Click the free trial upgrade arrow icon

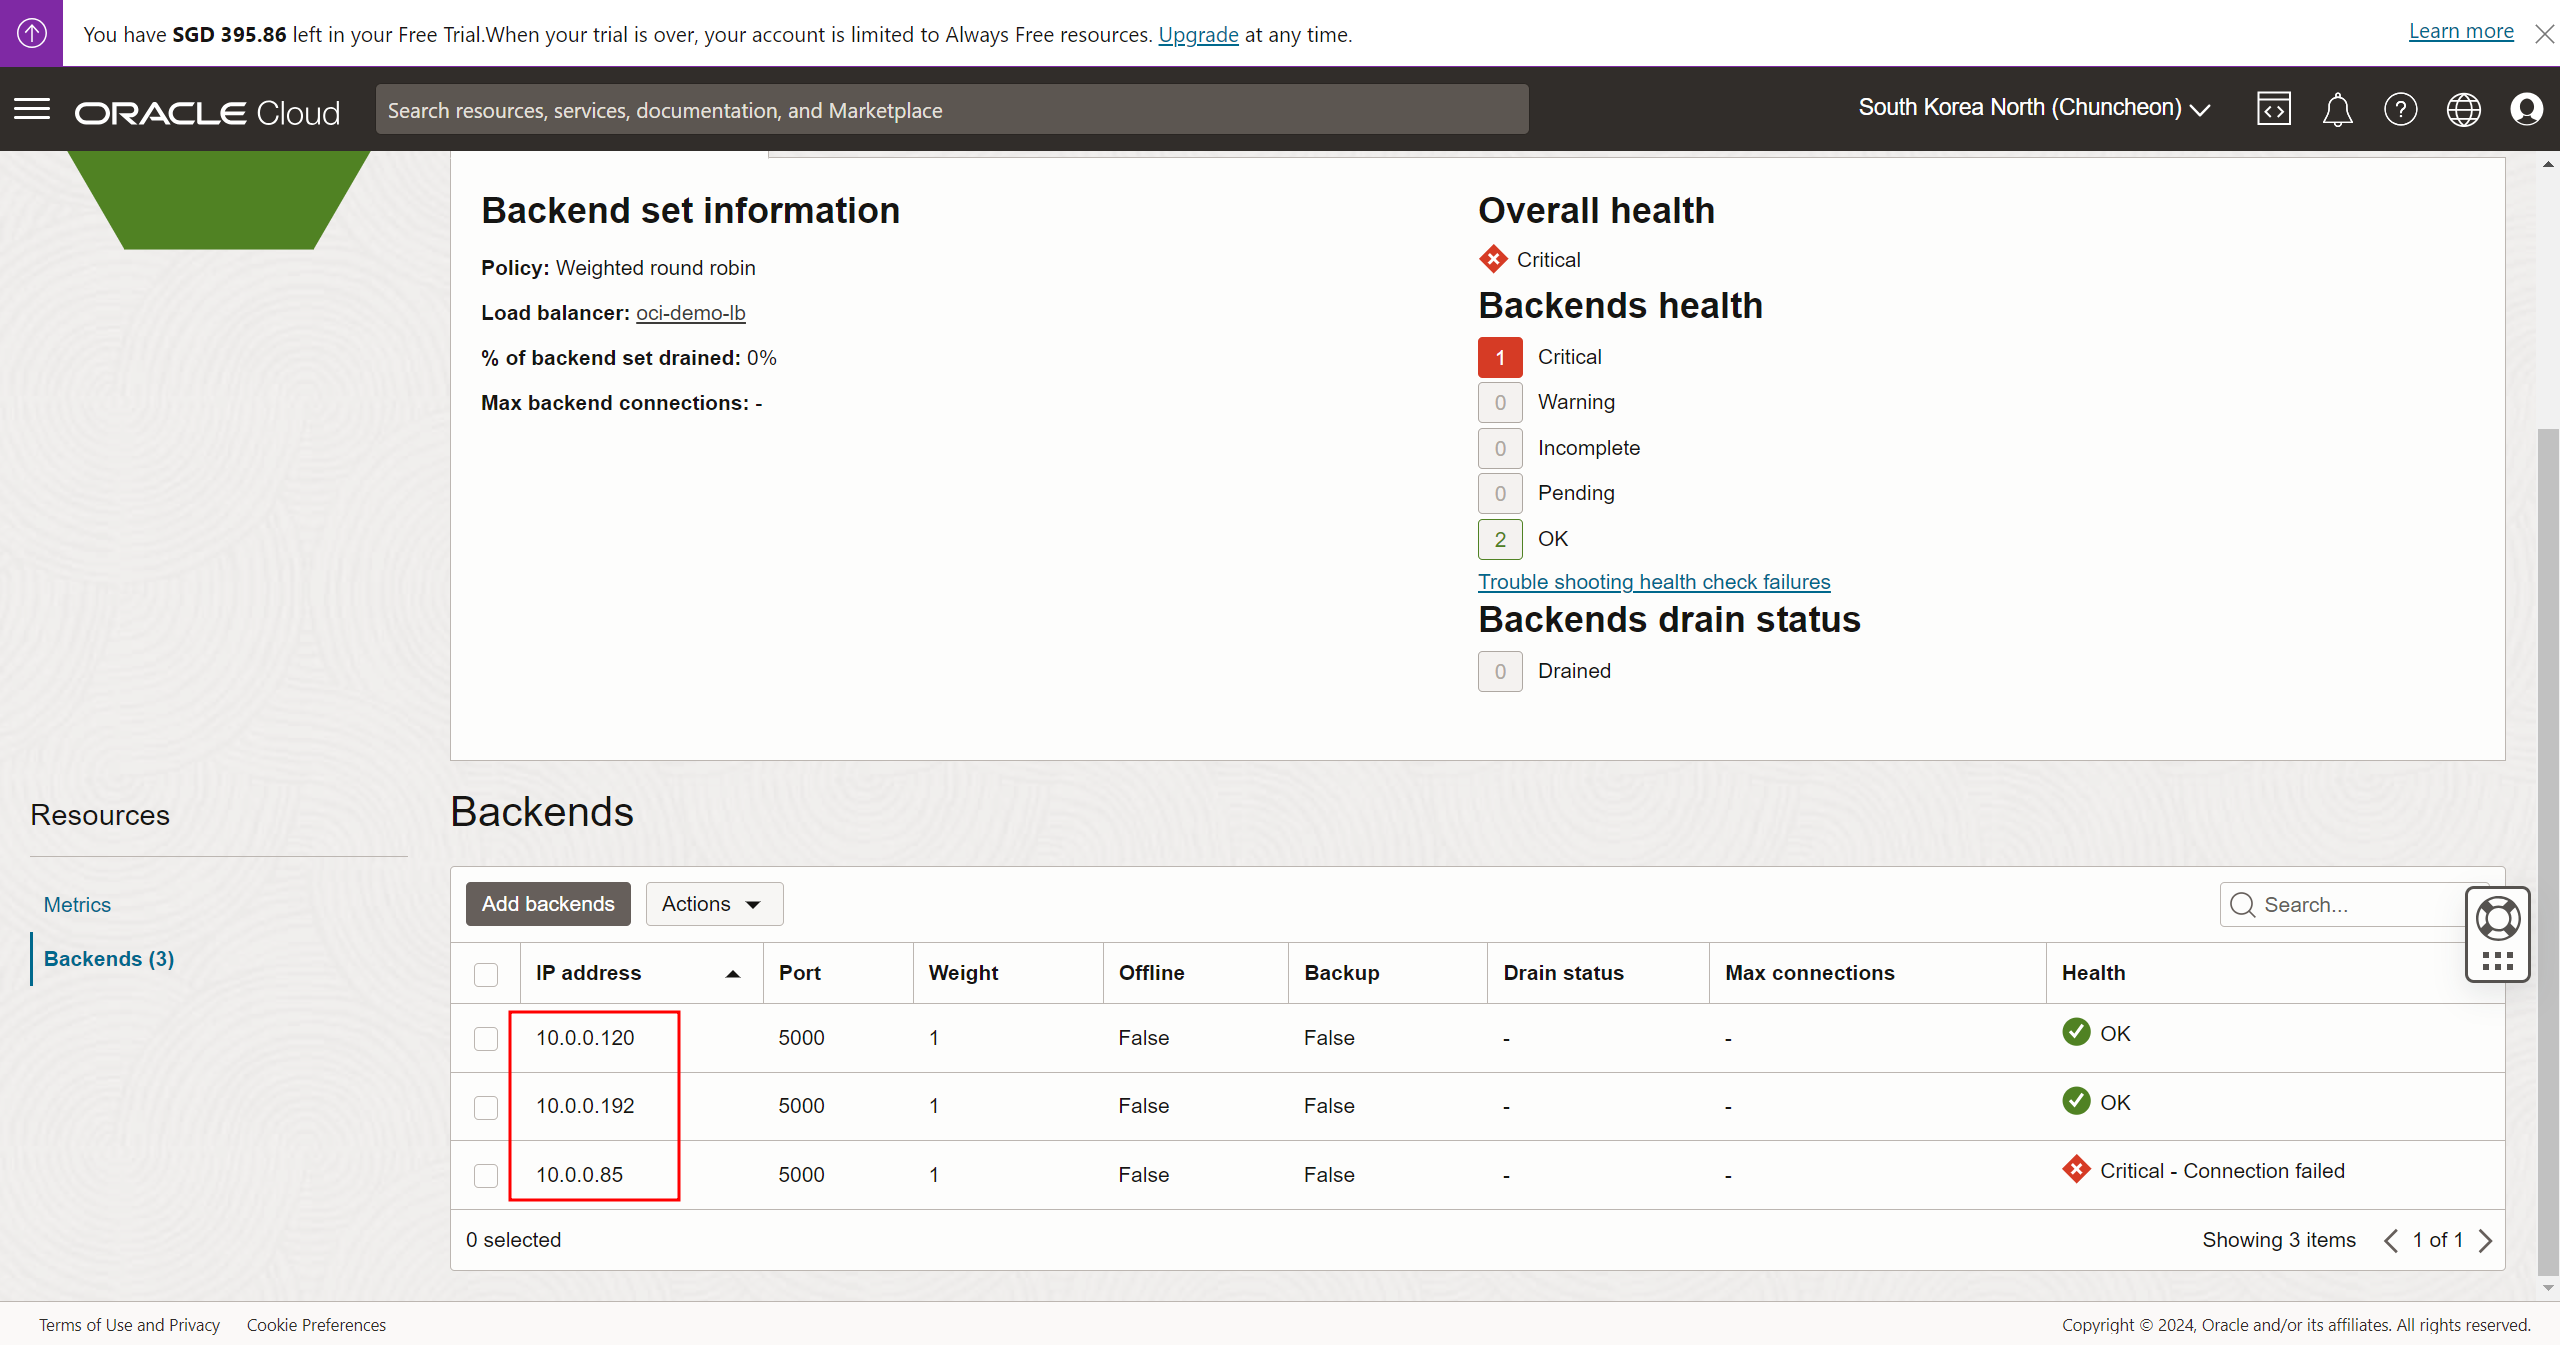pos(31,33)
